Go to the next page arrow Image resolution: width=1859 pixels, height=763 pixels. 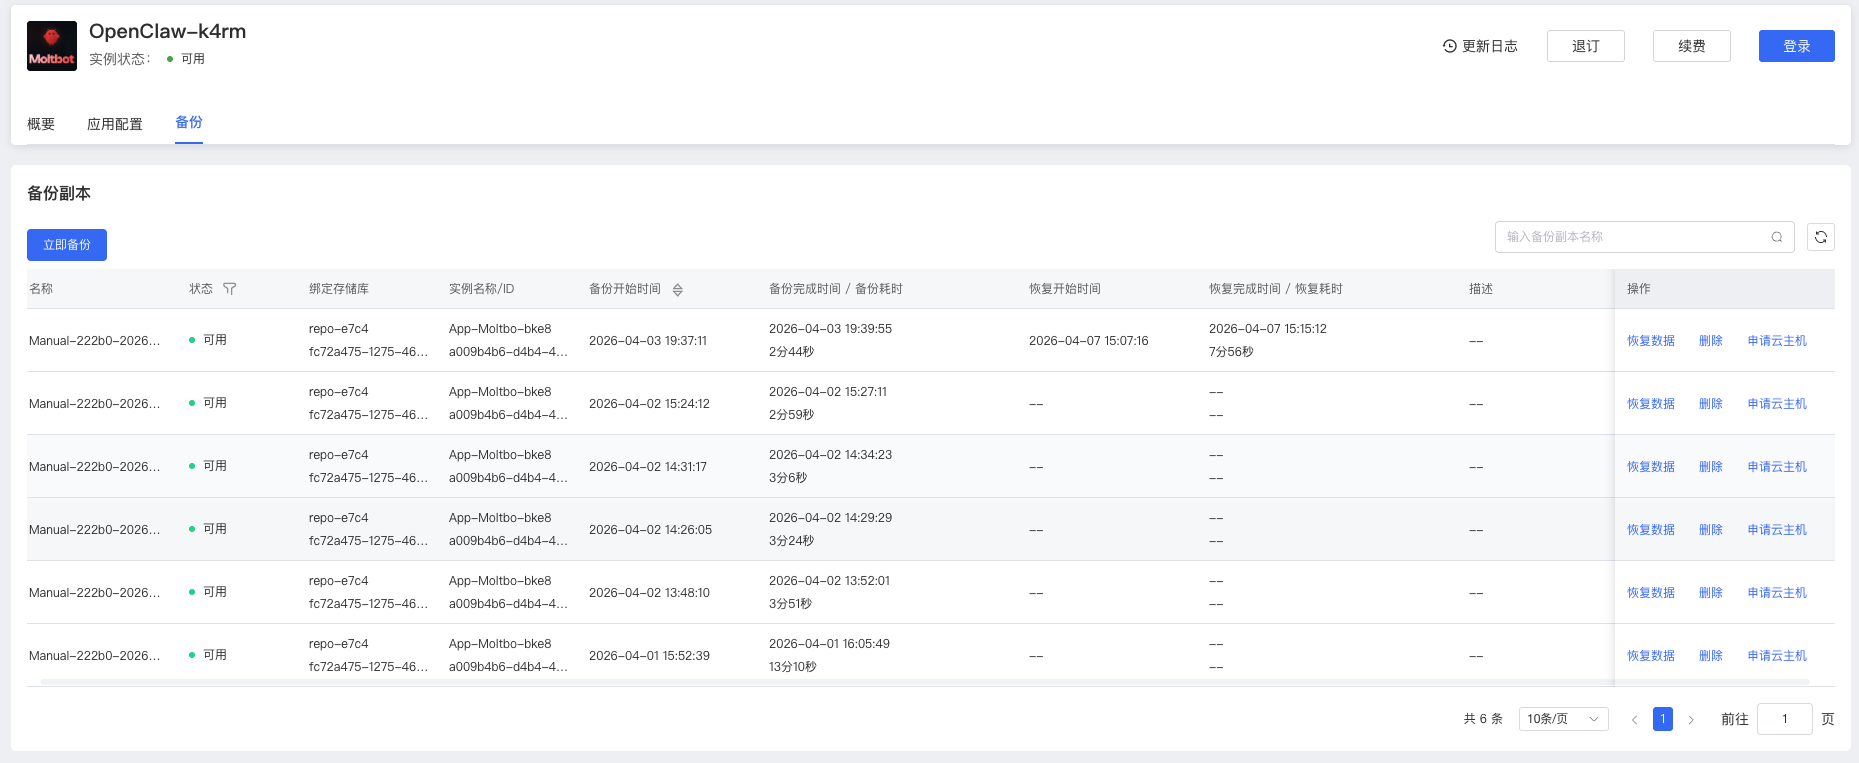pyautogui.click(x=1691, y=720)
